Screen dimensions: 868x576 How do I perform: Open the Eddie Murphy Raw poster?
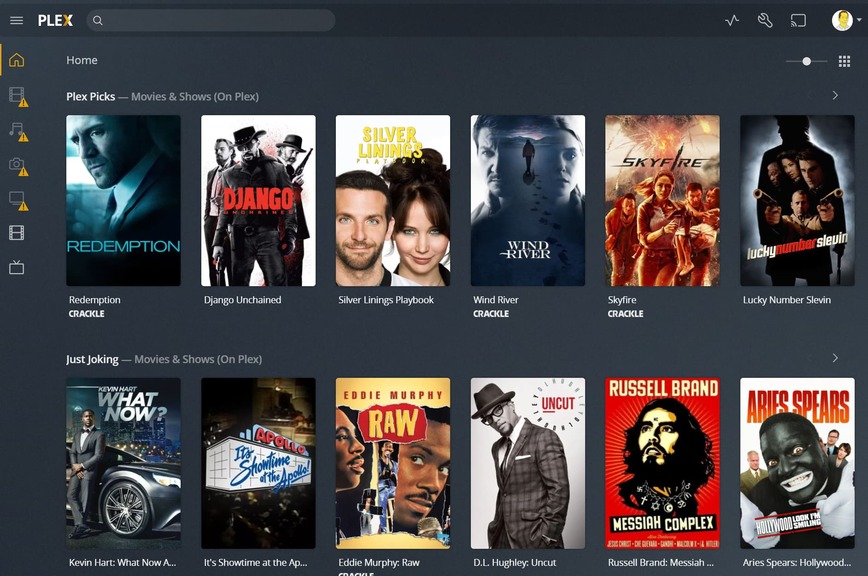pyautogui.click(x=393, y=463)
